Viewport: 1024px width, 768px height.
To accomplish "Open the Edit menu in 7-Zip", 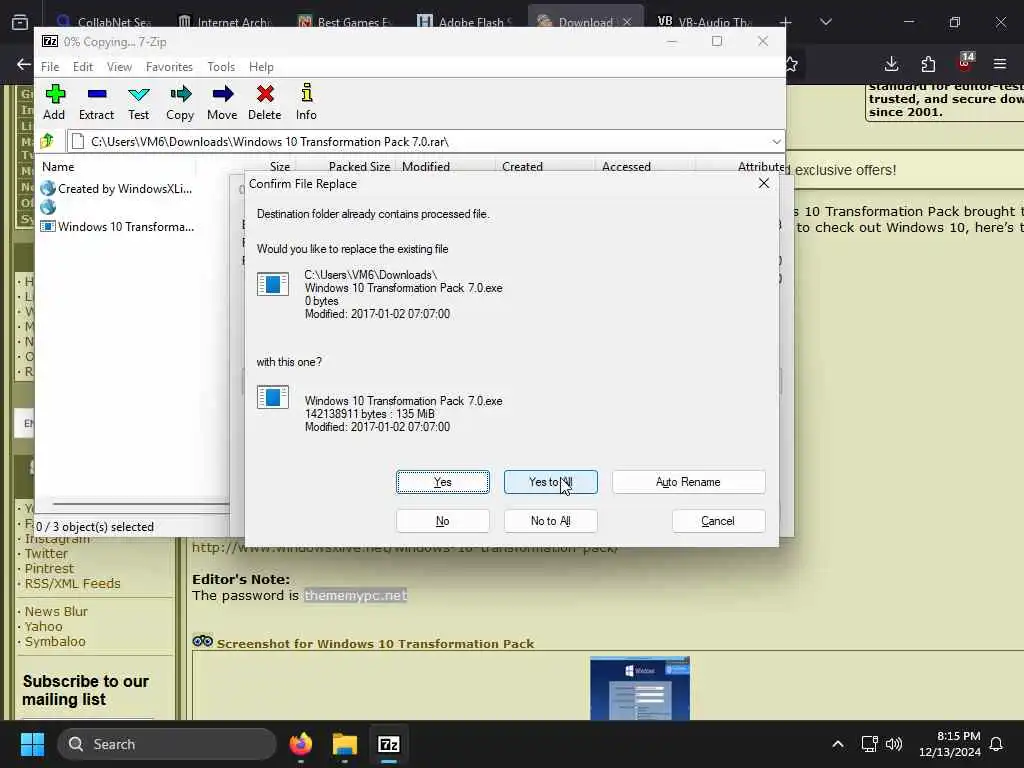I will [x=83, y=67].
